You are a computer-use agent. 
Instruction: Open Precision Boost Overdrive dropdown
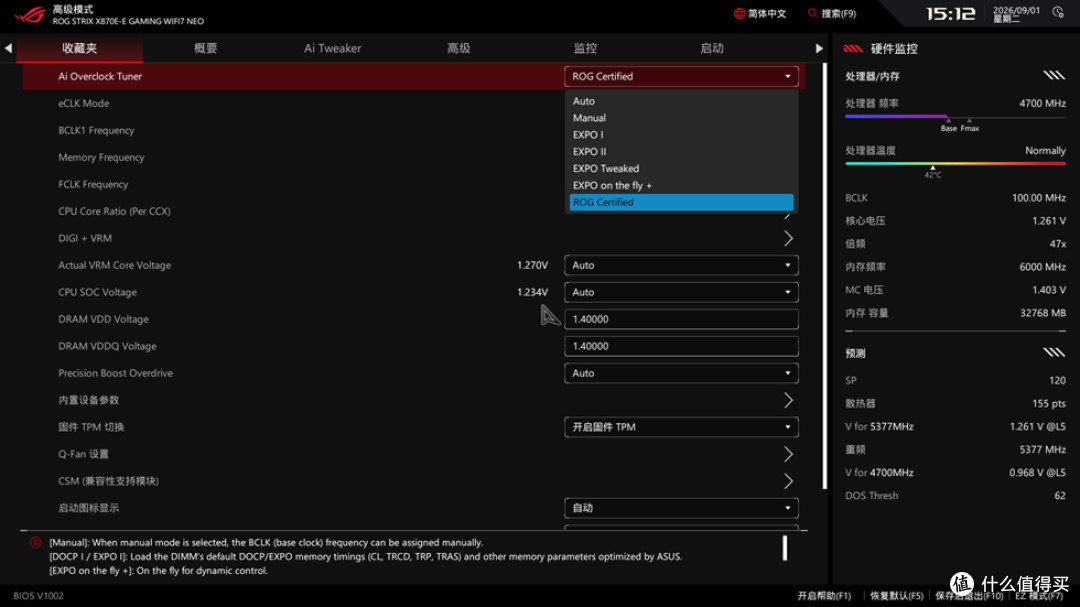pos(681,373)
